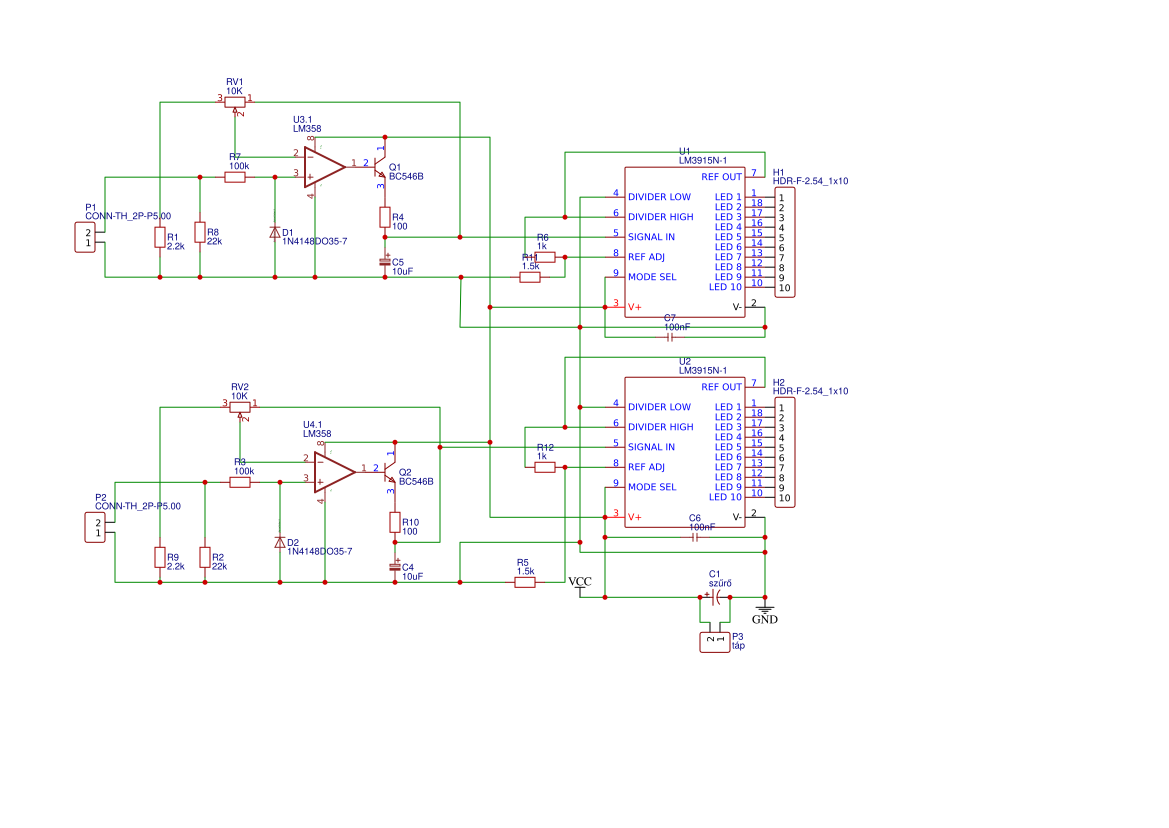Pick the R7 100k resistor
The width and height of the screenshot is (1169, 828).
click(235, 177)
